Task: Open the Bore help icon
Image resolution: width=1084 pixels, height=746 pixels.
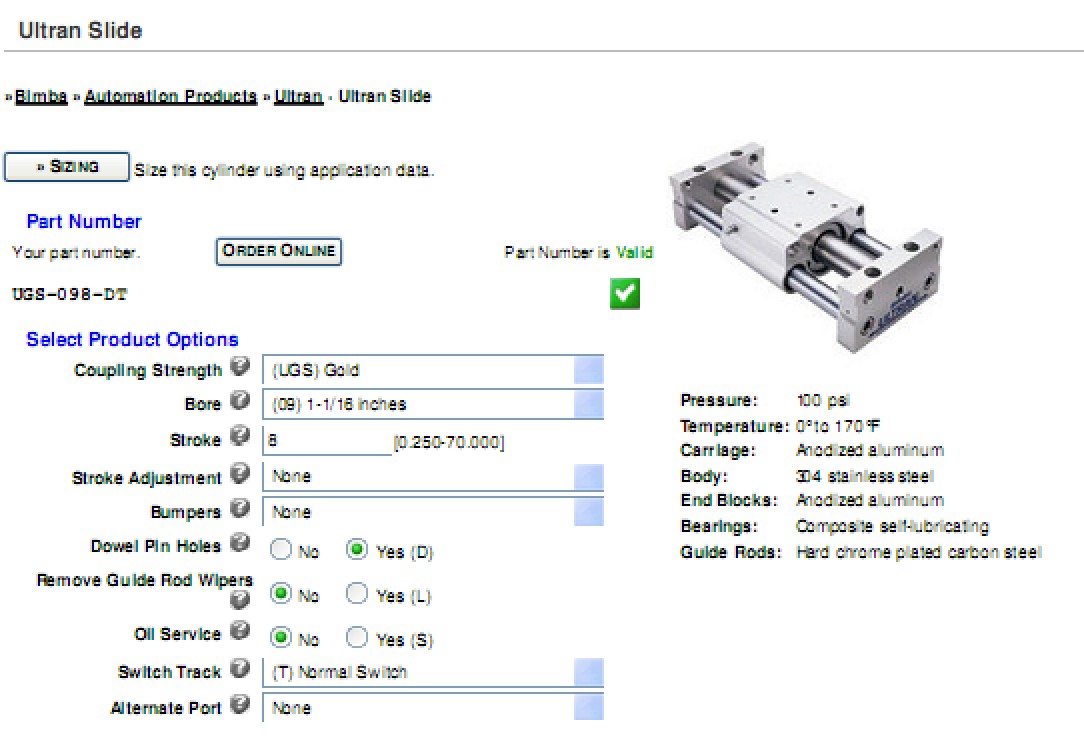Action: click(240, 400)
